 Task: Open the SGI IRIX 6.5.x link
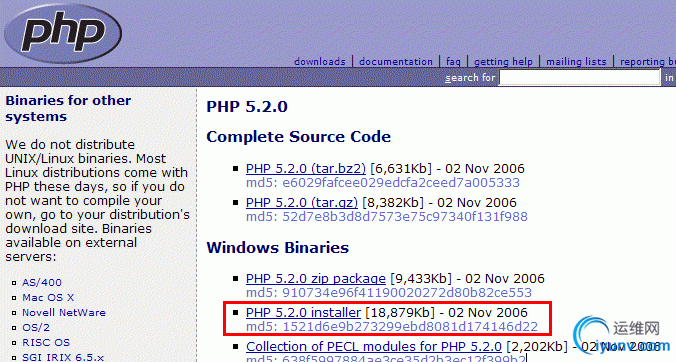coord(63,357)
